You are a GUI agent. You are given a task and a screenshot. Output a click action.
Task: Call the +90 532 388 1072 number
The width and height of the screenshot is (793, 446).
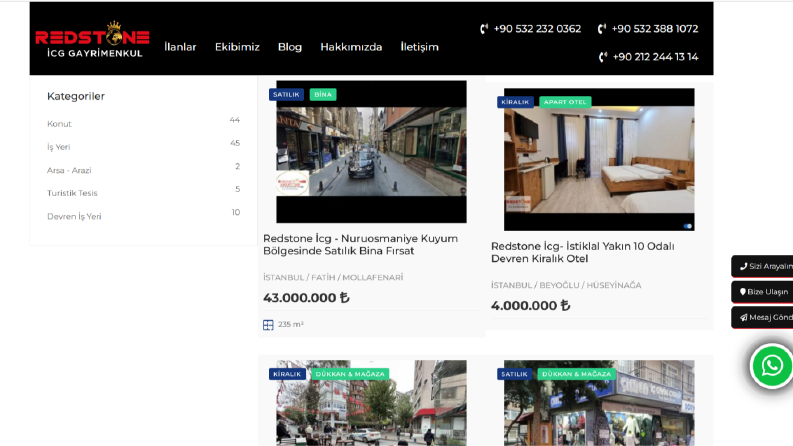tap(655, 29)
